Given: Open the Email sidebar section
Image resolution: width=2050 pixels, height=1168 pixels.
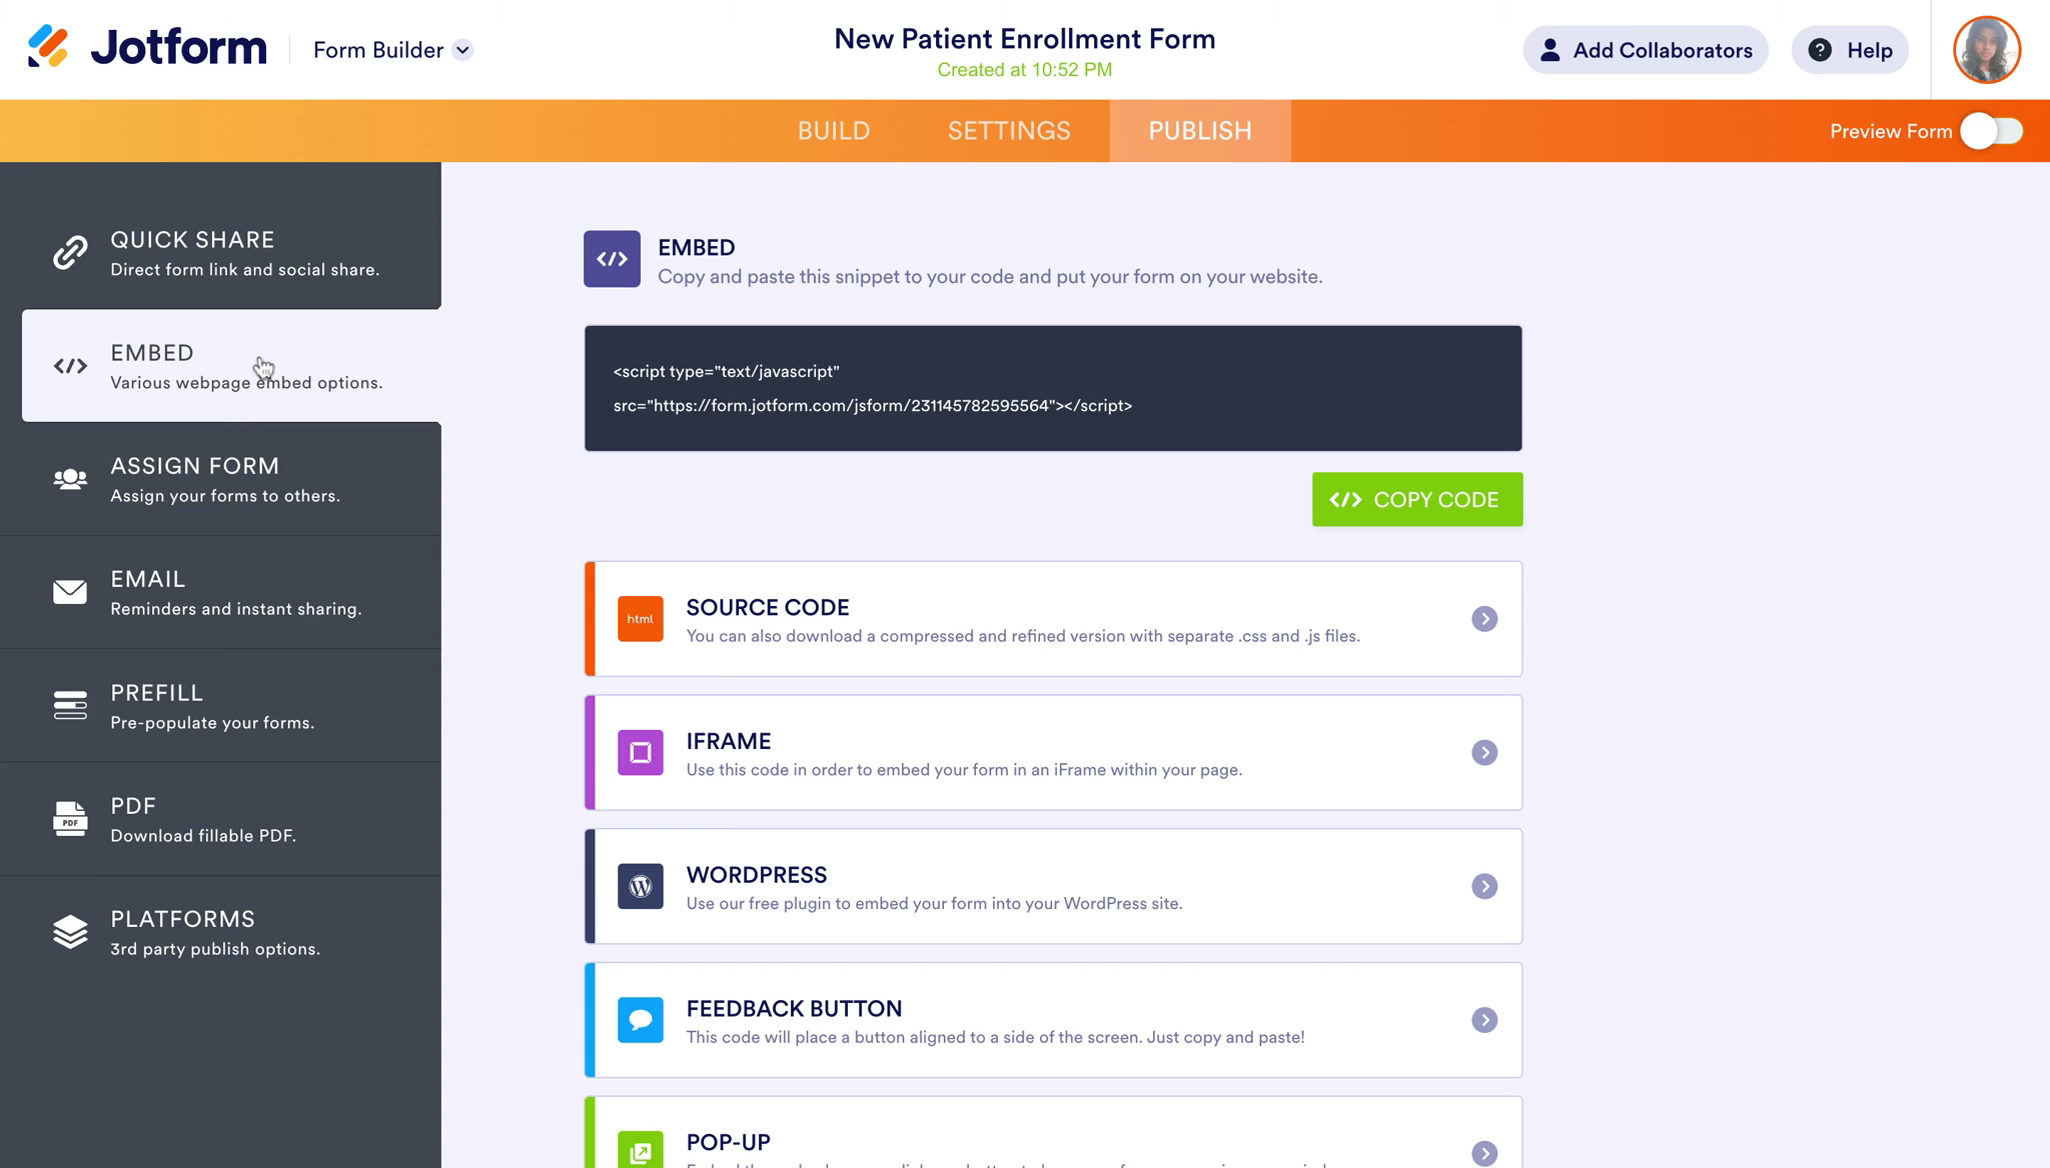Looking at the screenshot, I should (x=221, y=592).
